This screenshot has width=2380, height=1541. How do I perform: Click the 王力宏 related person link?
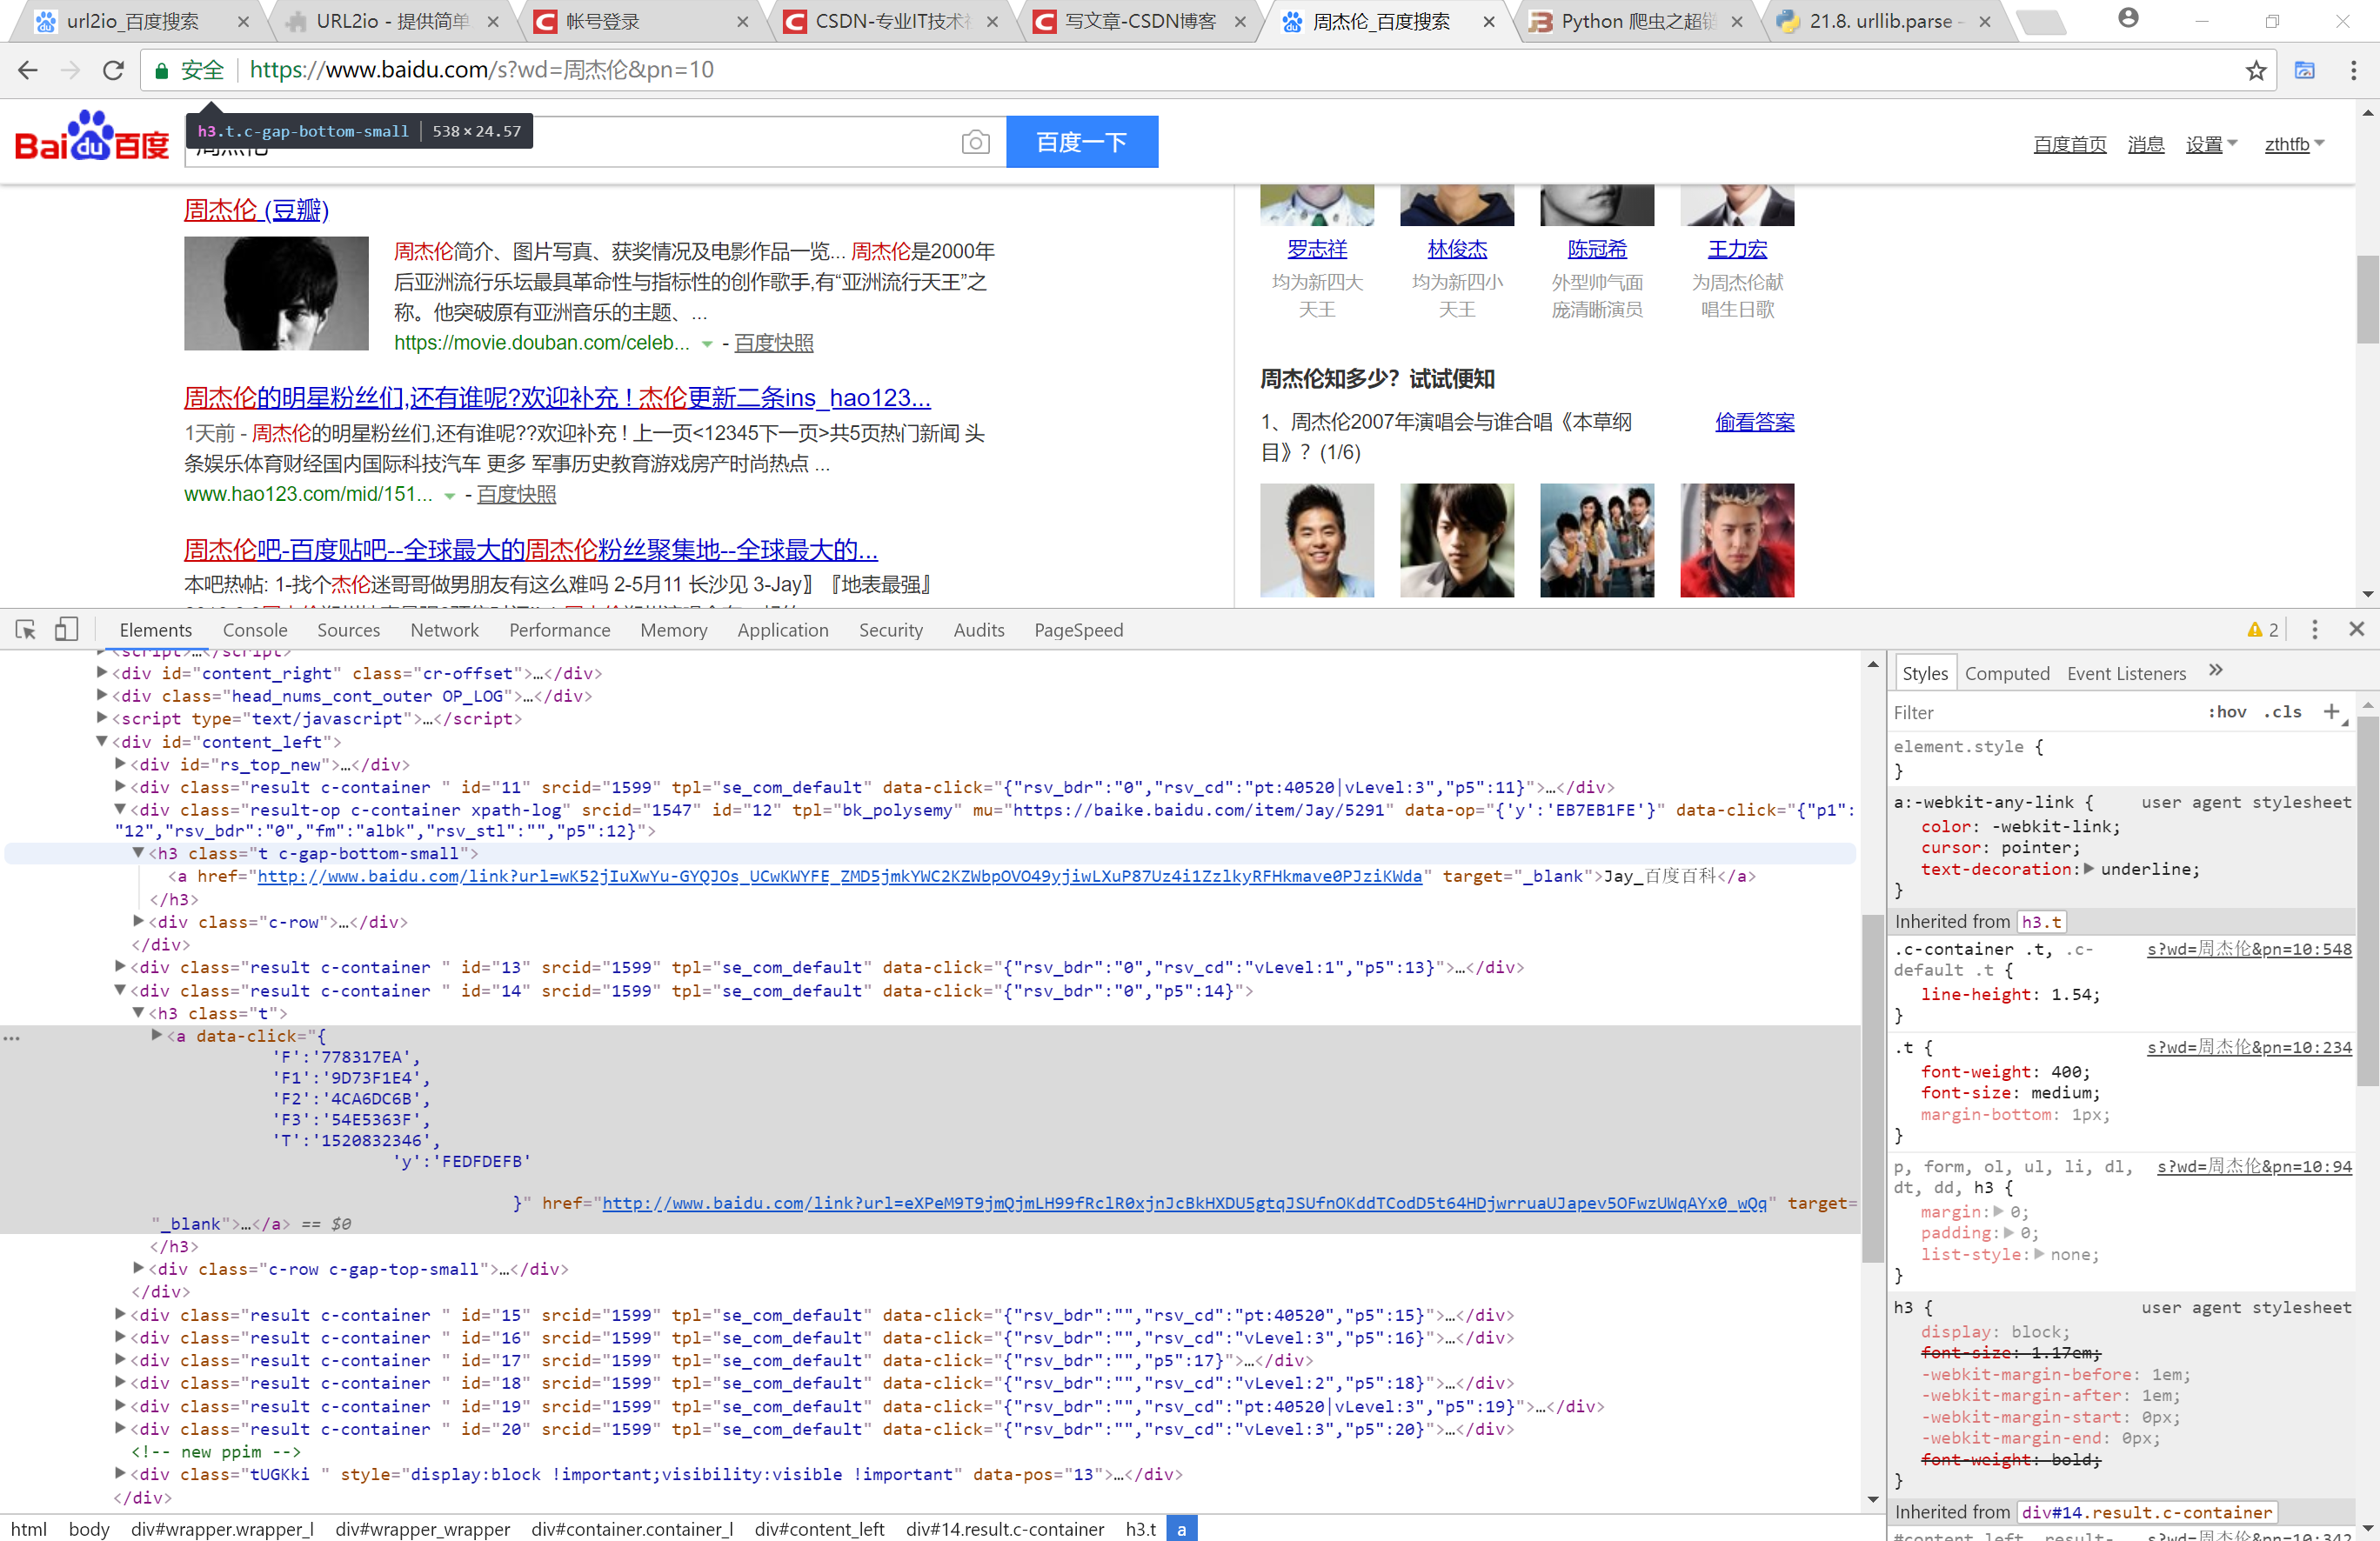1737,249
